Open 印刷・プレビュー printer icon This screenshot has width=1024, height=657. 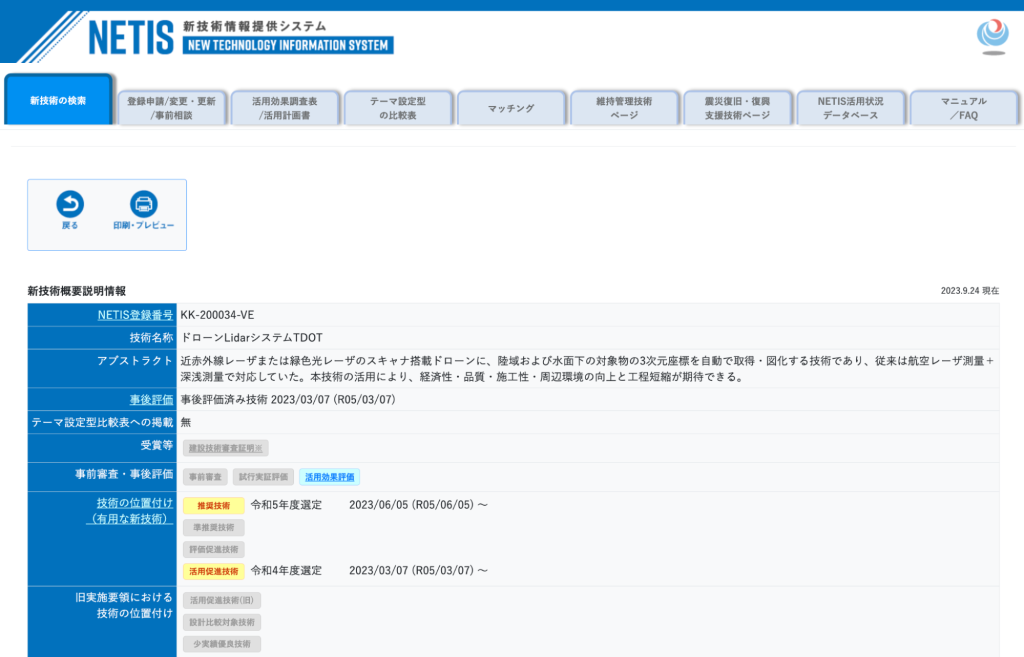(x=144, y=204)
